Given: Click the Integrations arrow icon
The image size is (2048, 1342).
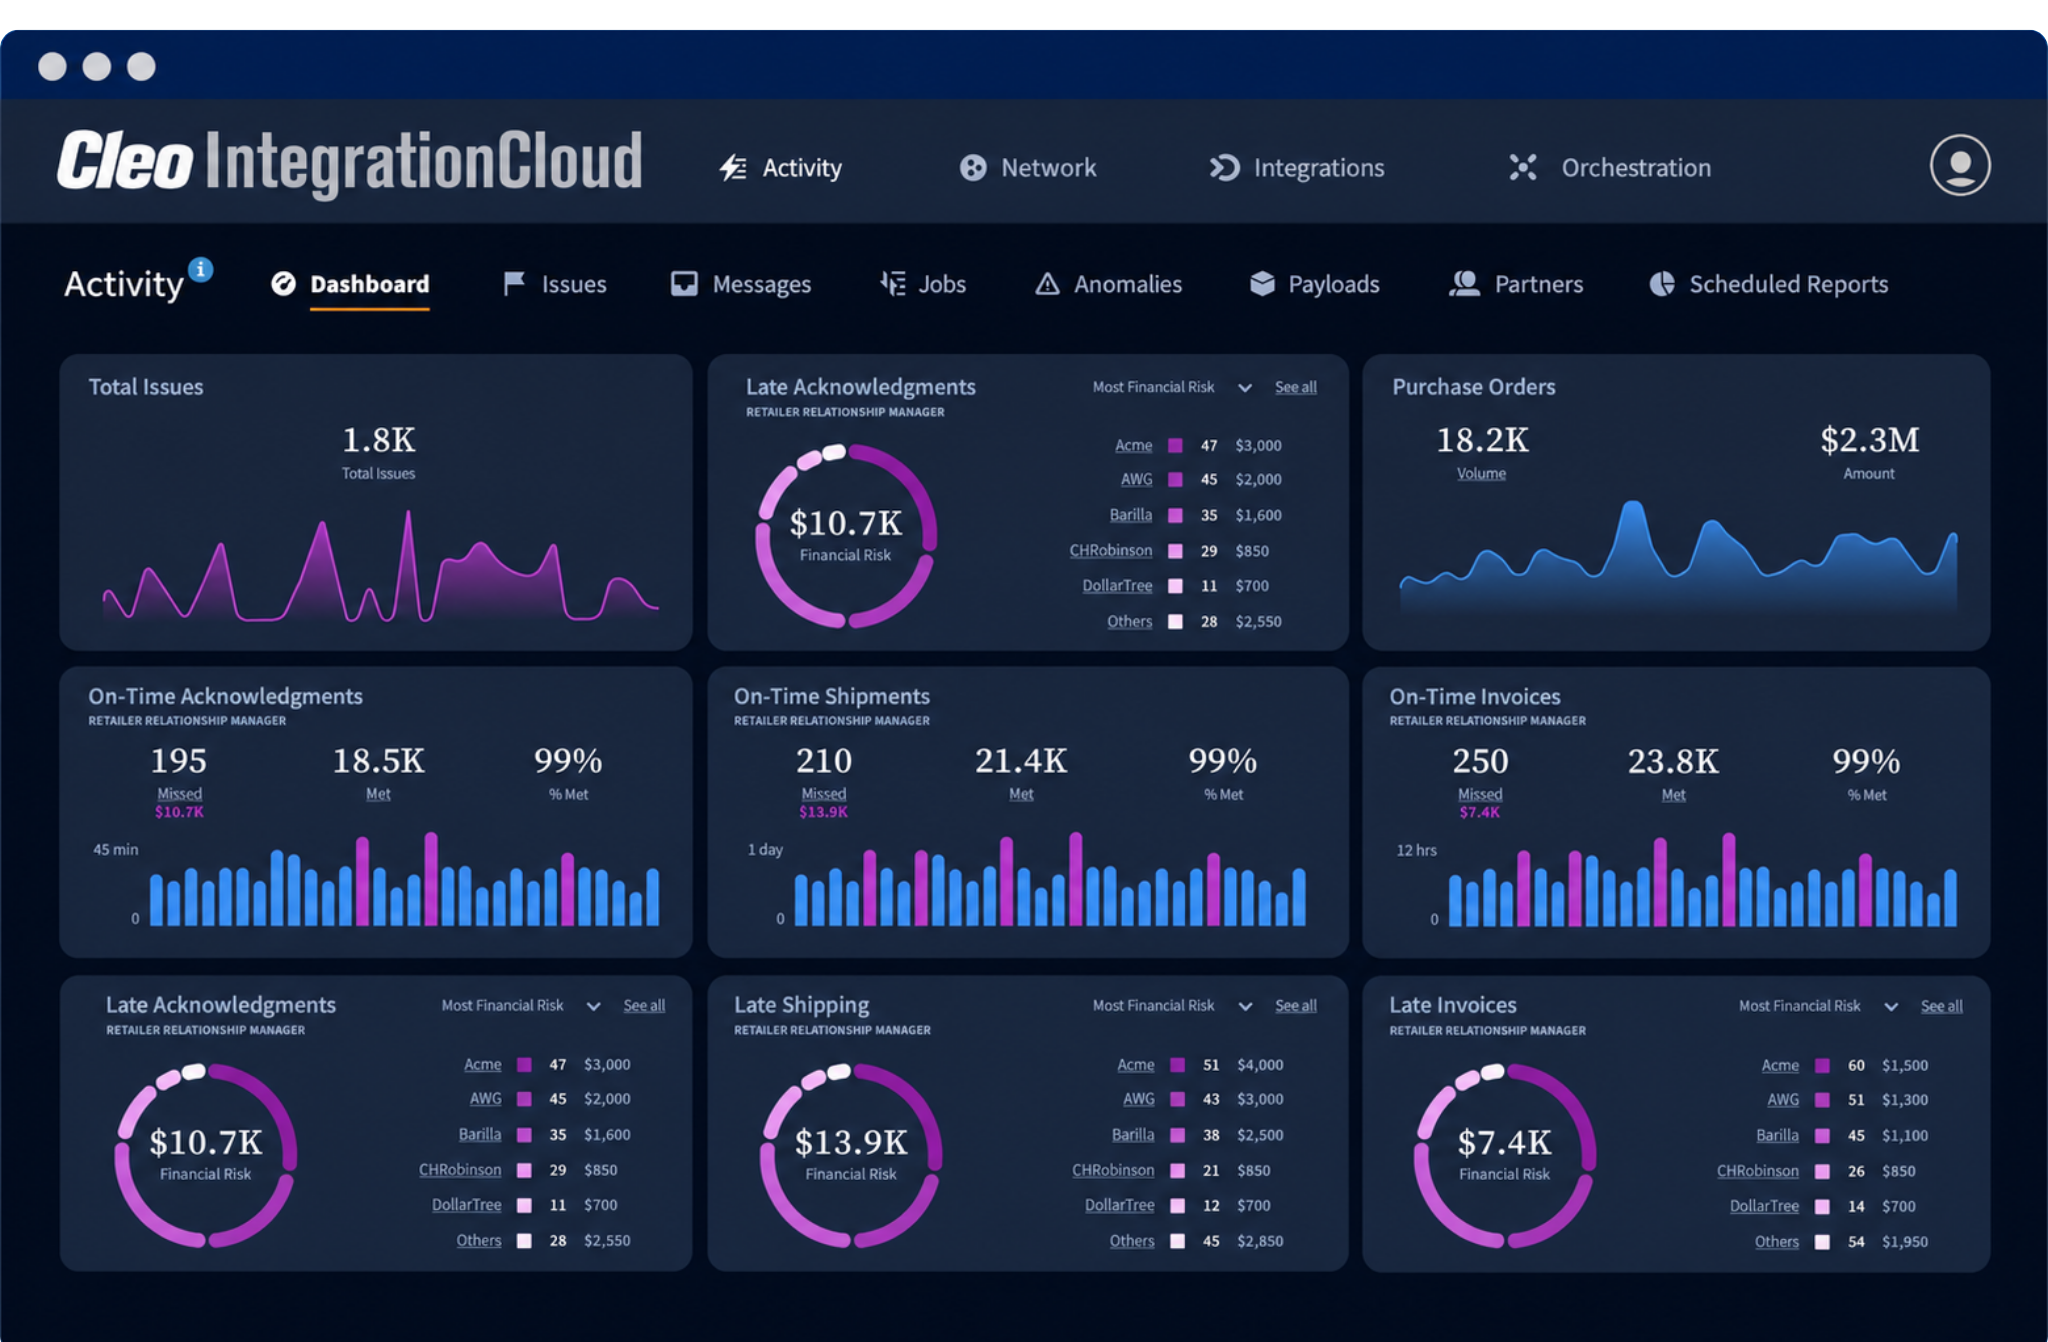Looking at the screenshot, I should click(1225, 167).
